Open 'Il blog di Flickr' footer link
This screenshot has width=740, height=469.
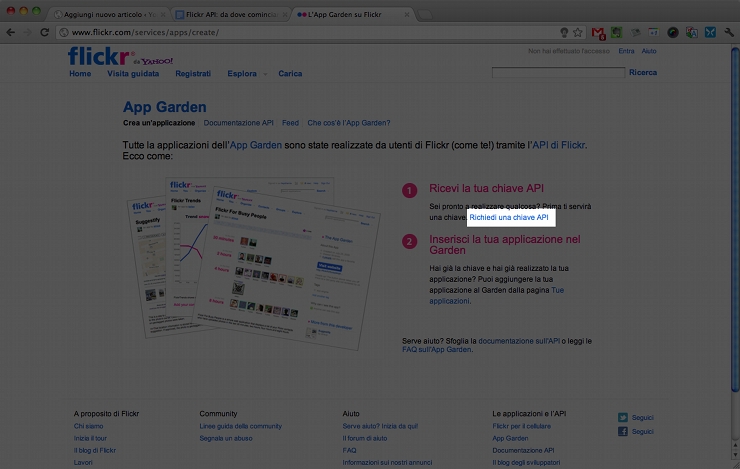coord(95,451)
